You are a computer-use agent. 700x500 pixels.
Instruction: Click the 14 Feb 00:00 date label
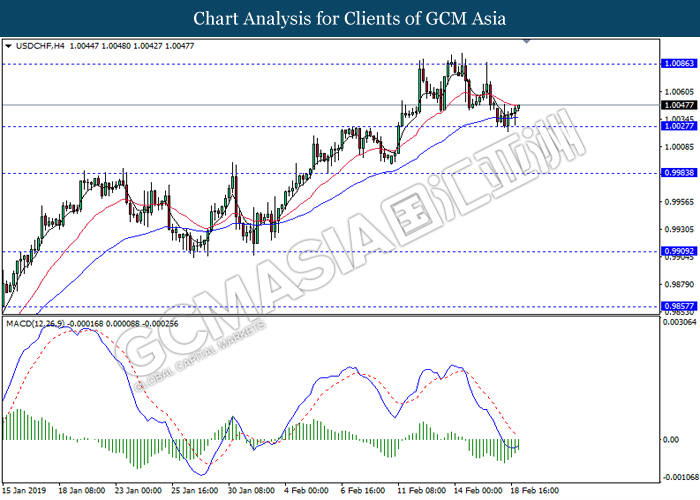(x=478, y=491)
